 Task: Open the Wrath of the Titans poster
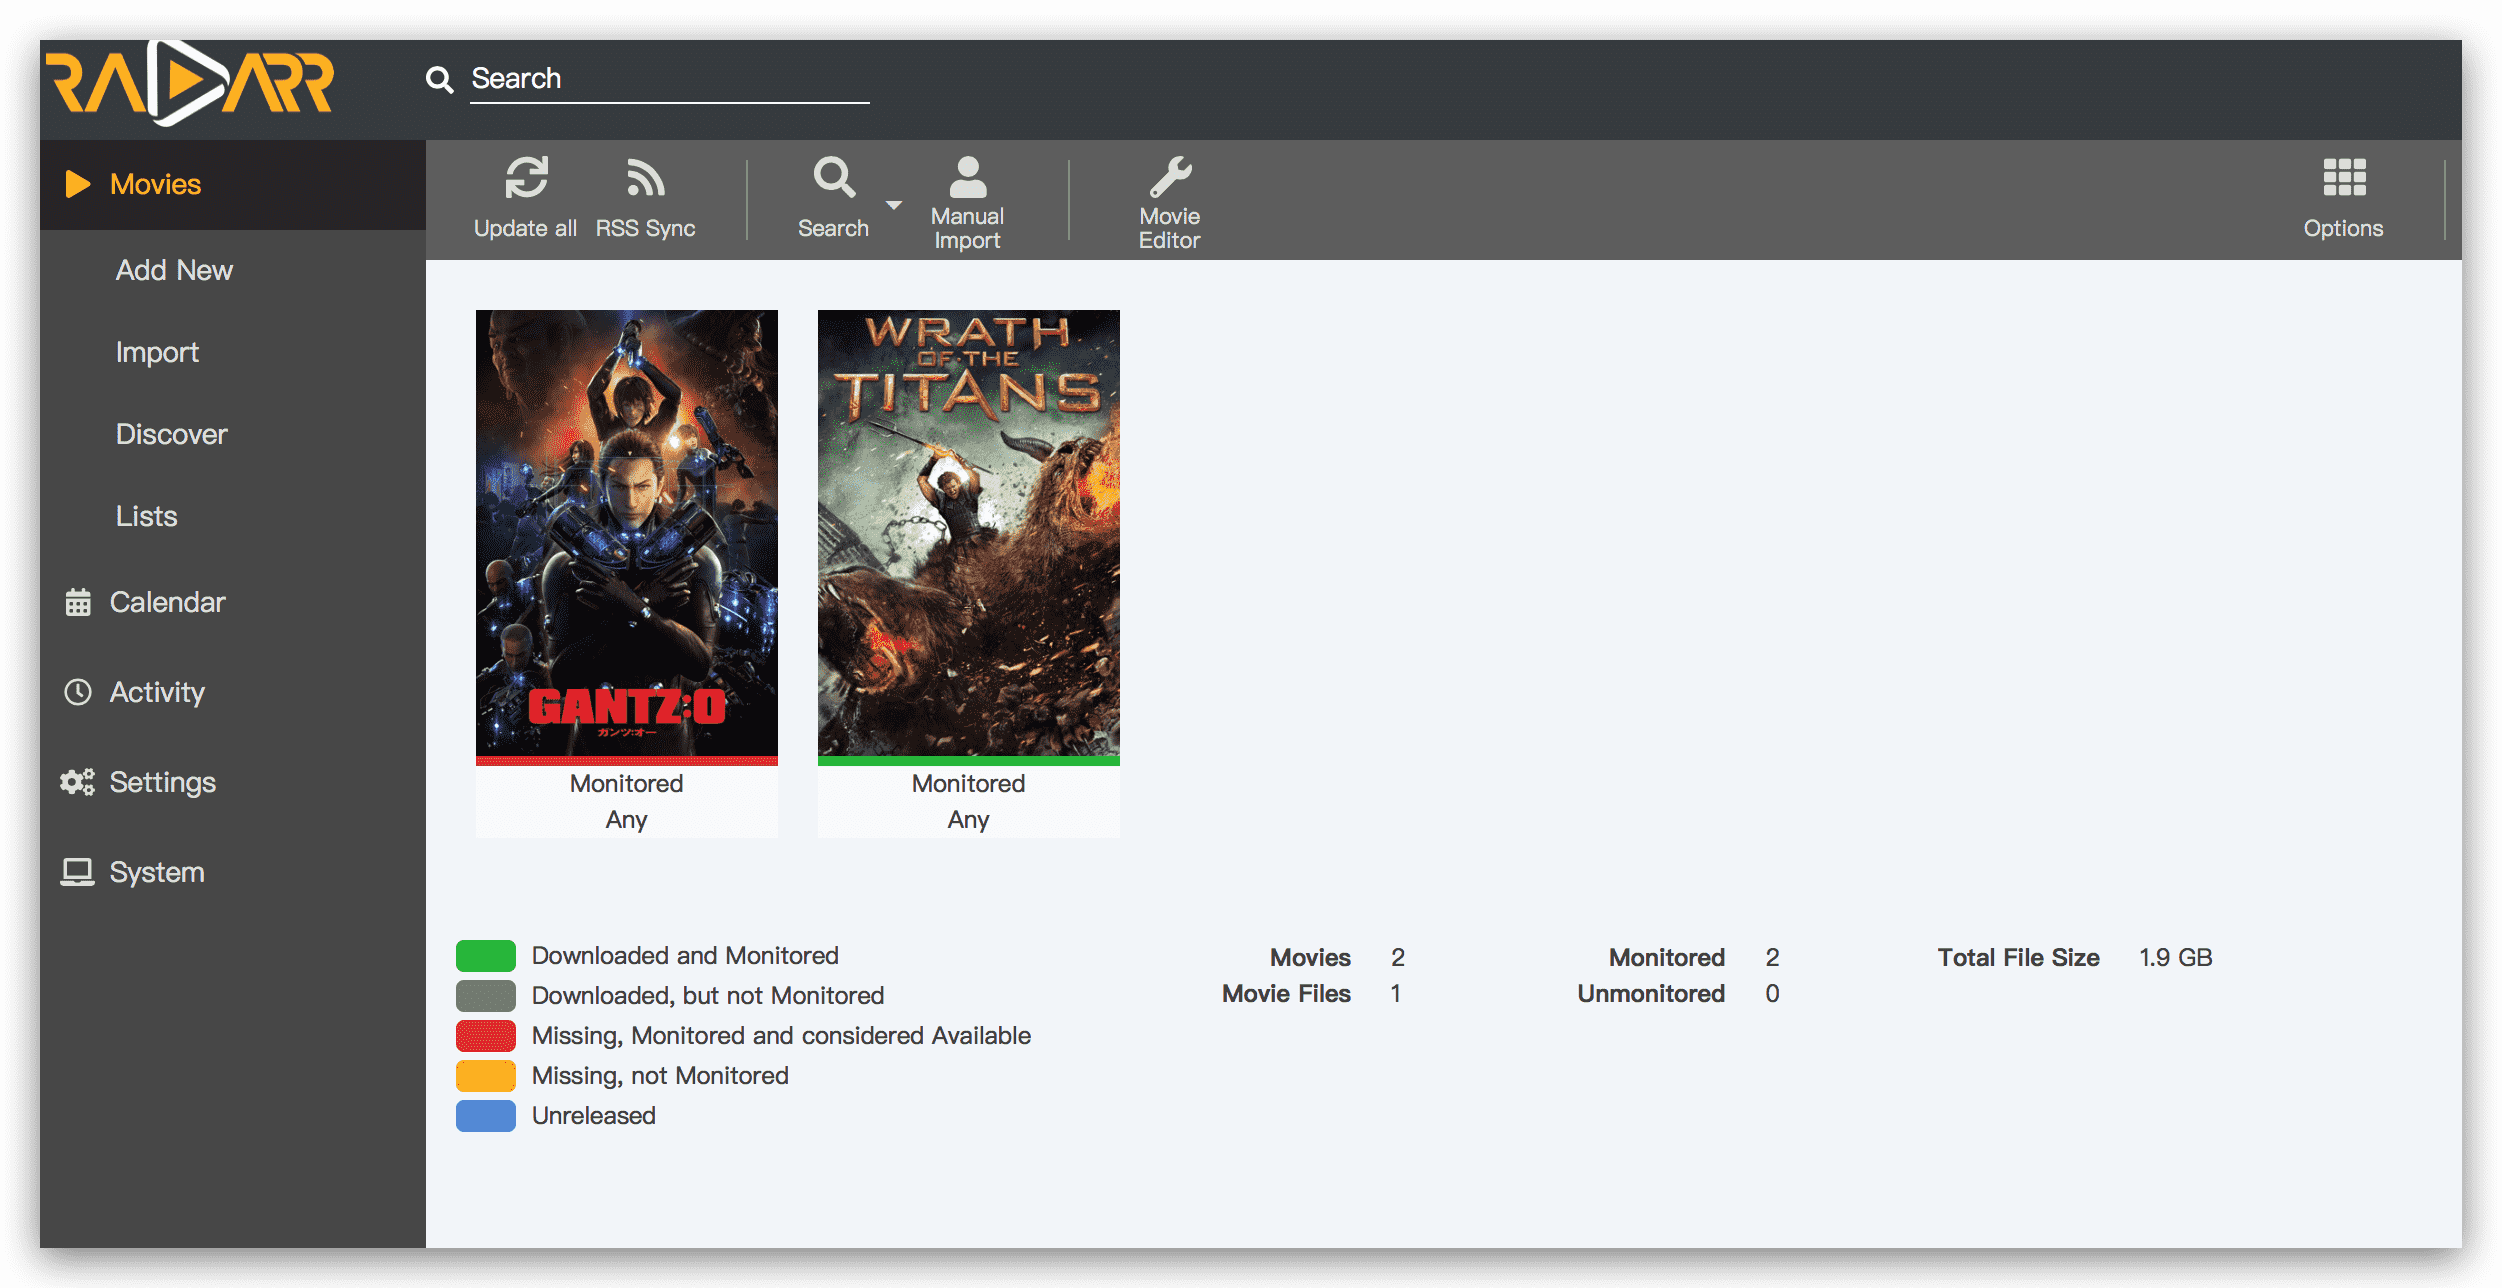pyautogui.click(x=969, y=533)
